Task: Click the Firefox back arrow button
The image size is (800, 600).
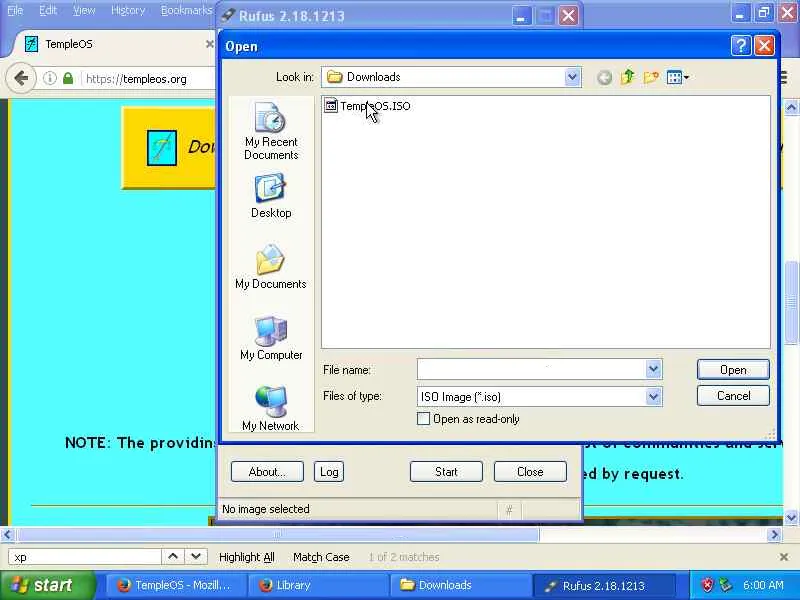Action: point(21,78)
